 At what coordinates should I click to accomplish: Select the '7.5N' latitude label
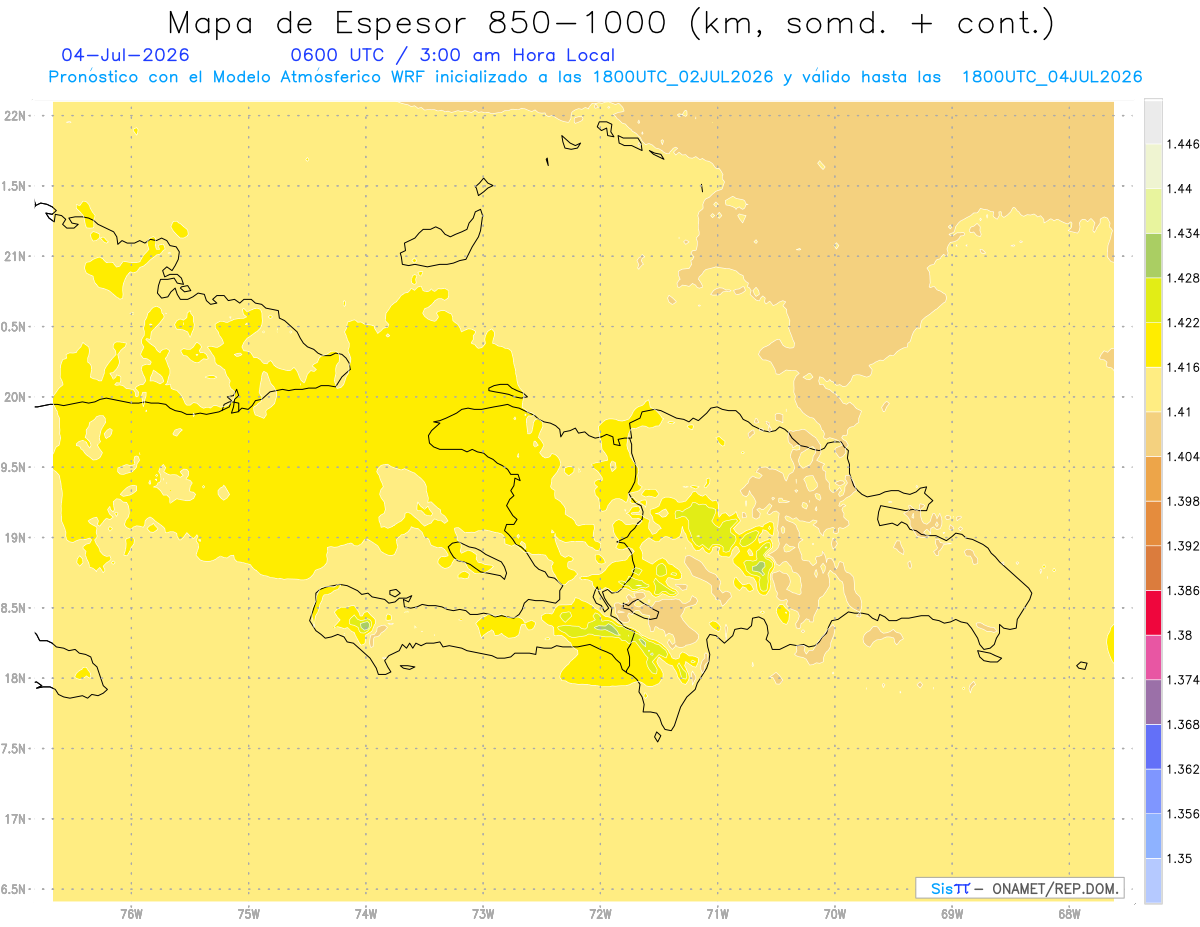(x=14, y=749)
